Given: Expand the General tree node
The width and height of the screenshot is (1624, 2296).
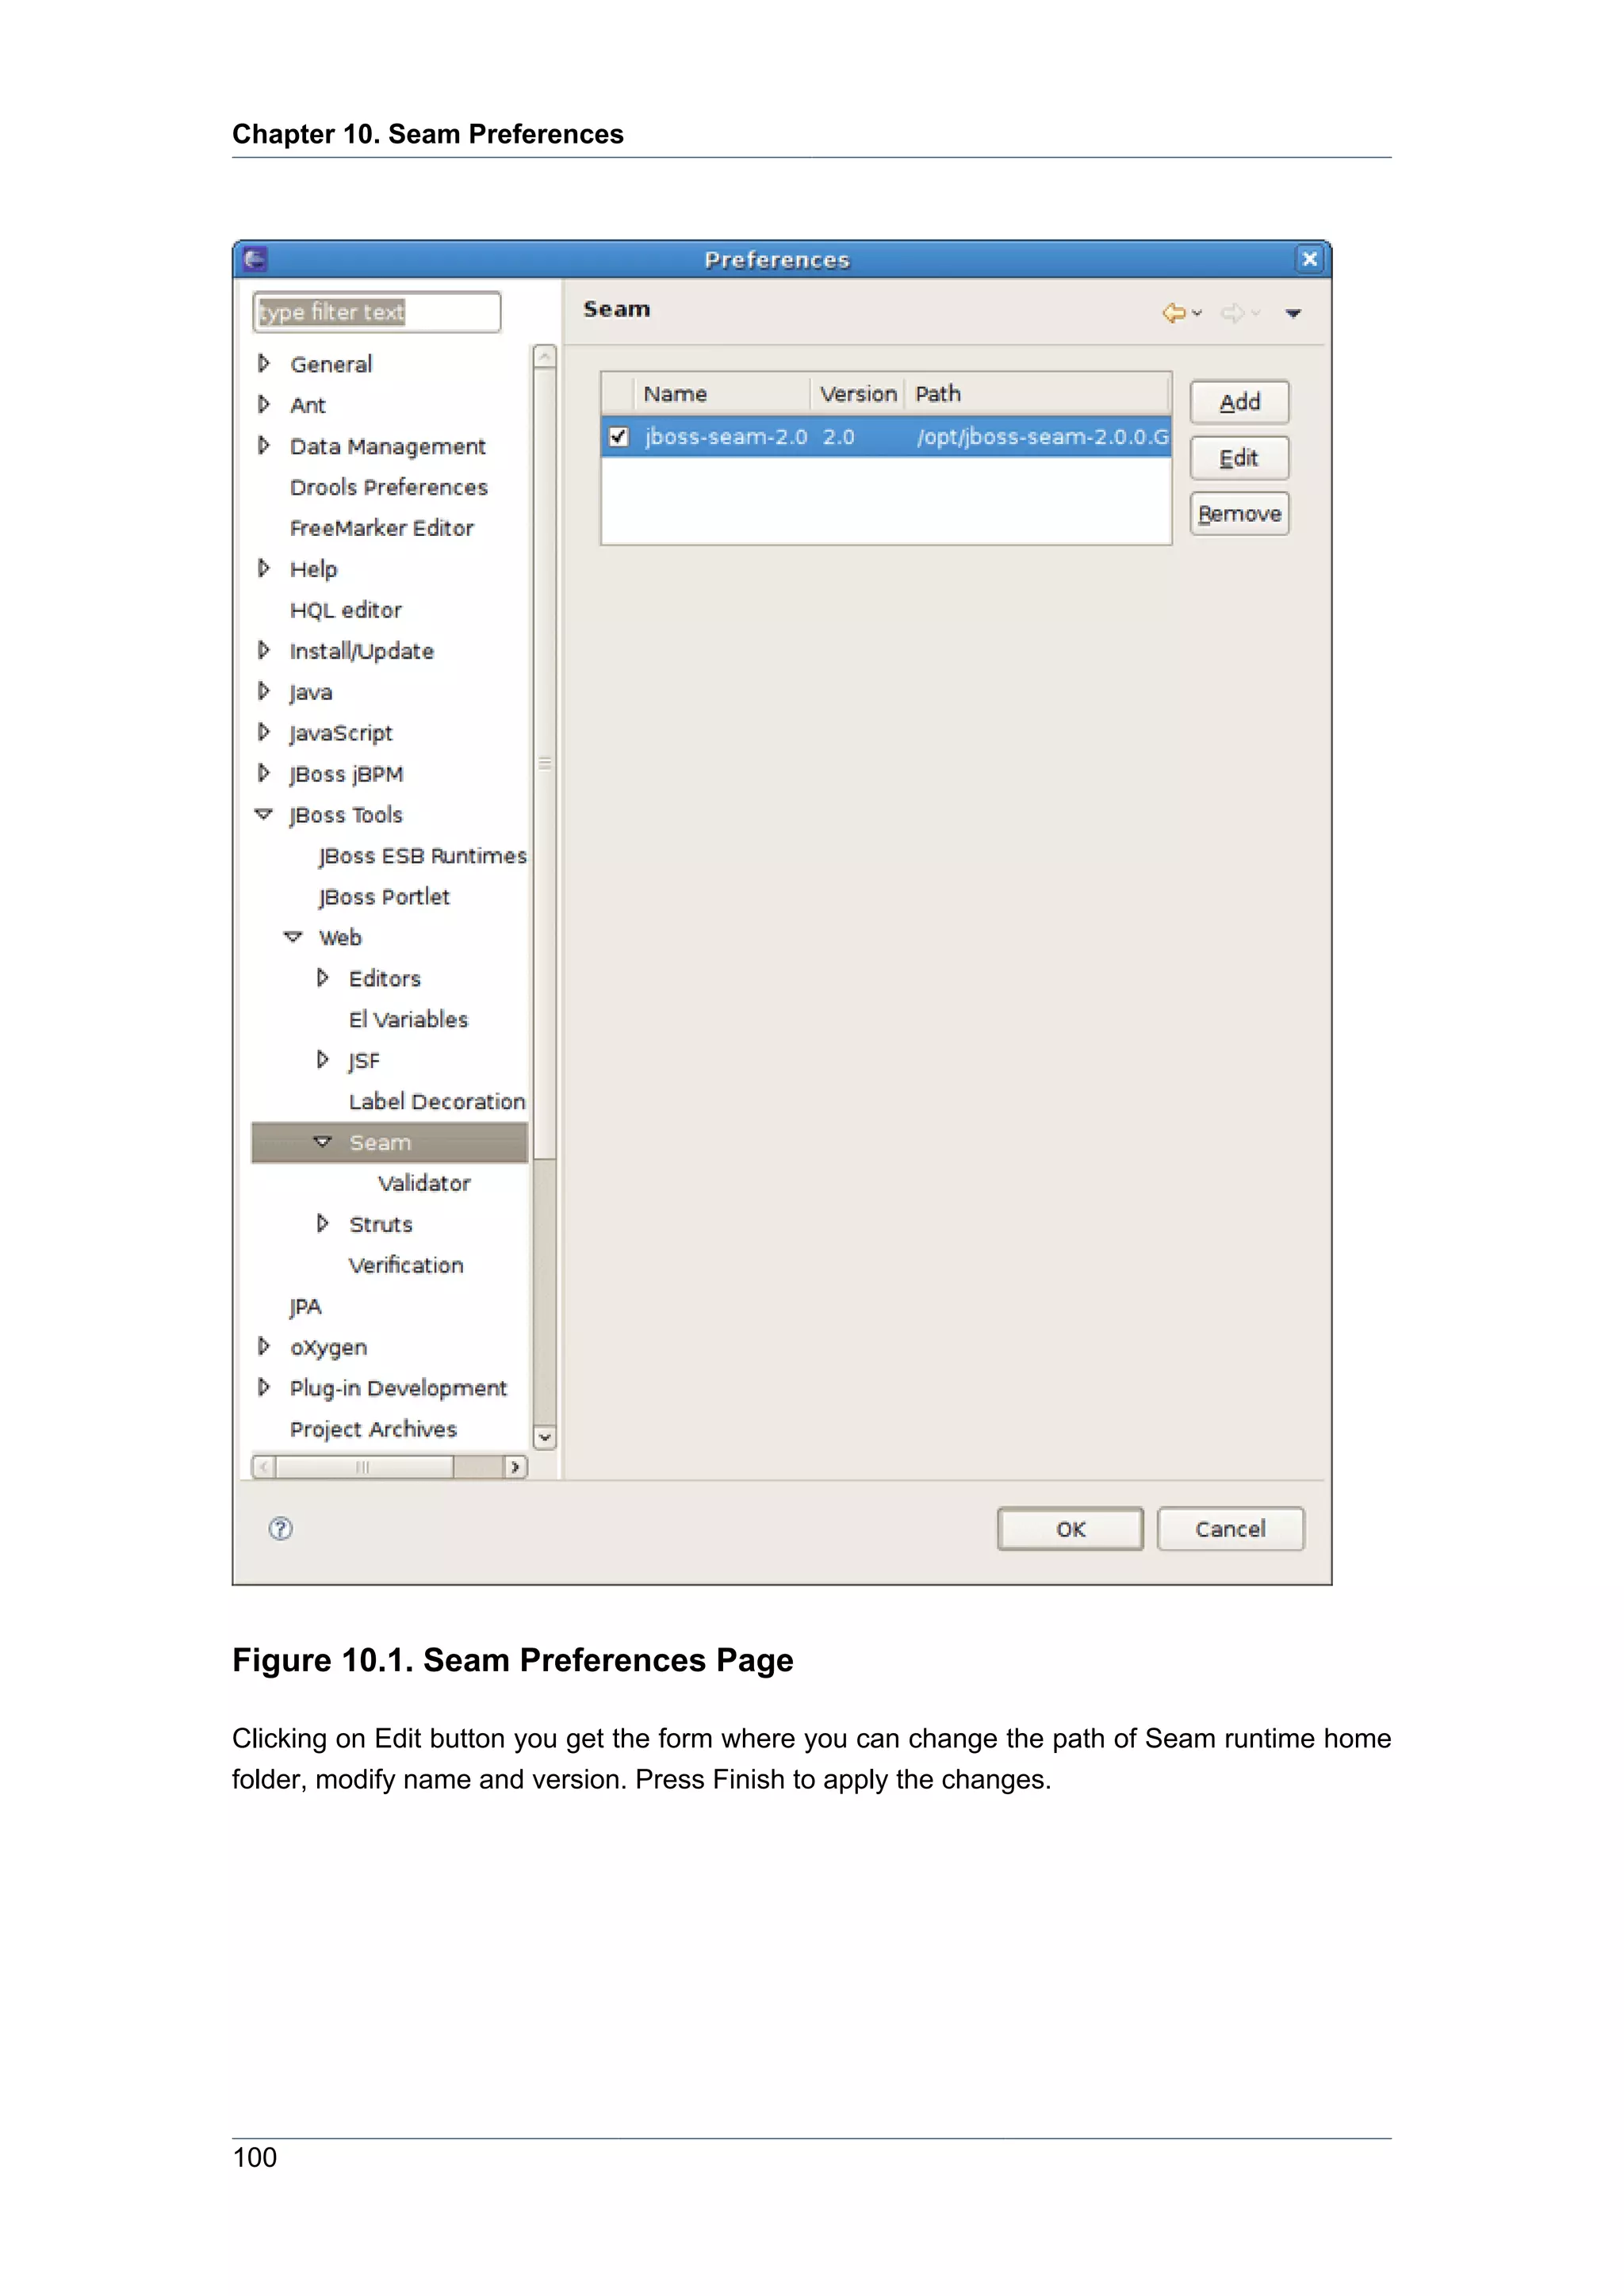Looking at the screenshot, I should [x=264, y=363].
